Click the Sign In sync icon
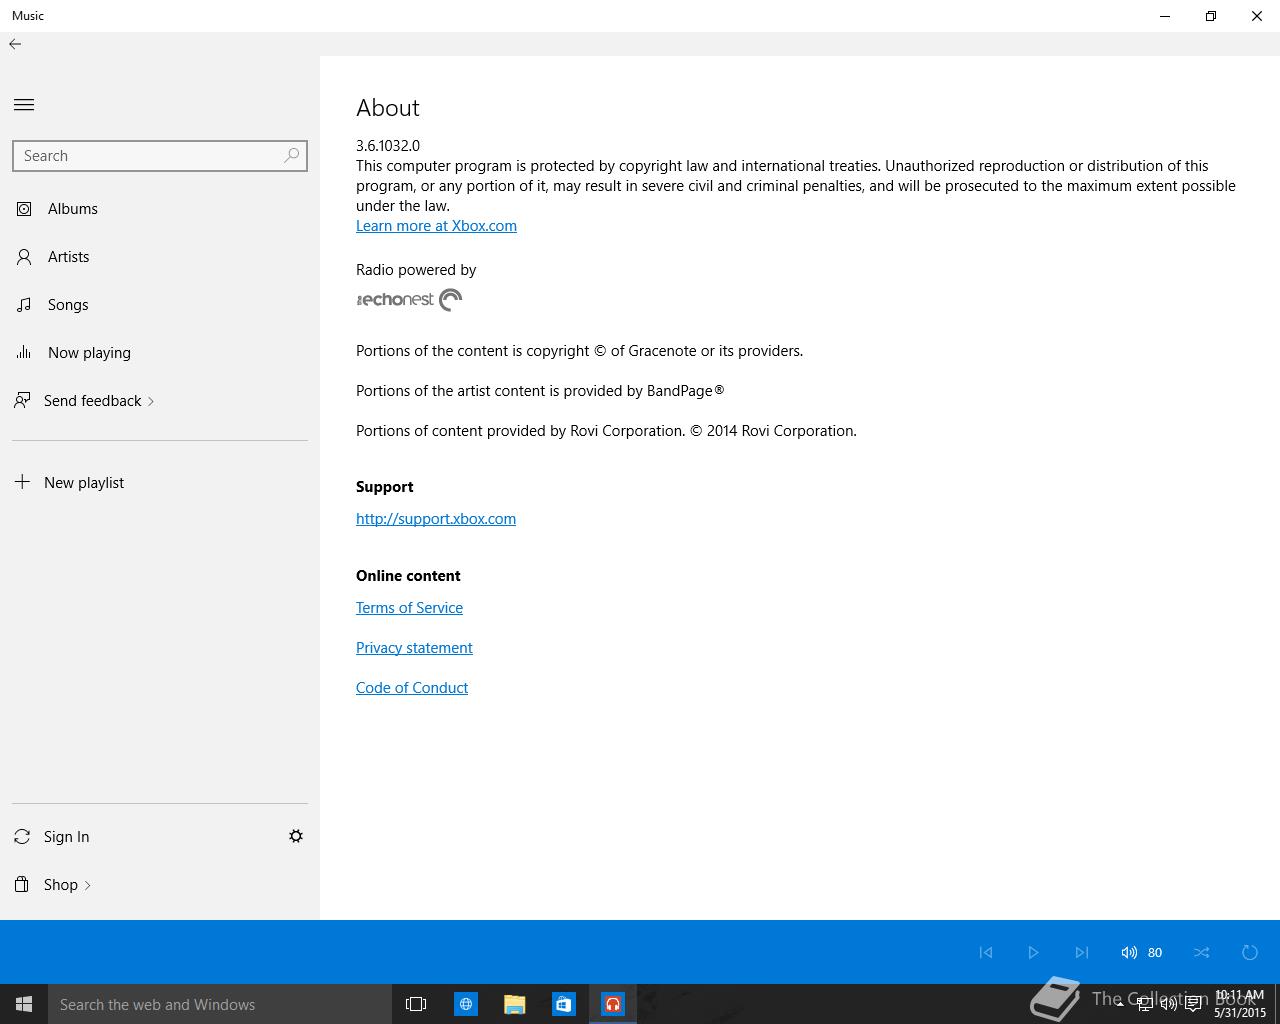 22,837
